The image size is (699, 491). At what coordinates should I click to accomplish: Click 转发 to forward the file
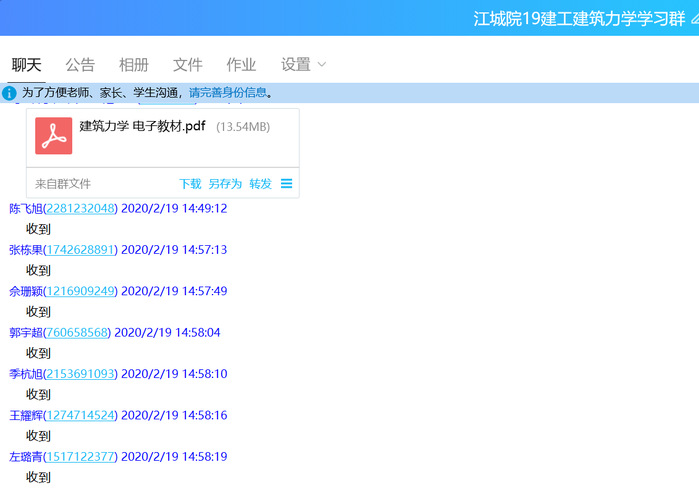tap(260, 184)
